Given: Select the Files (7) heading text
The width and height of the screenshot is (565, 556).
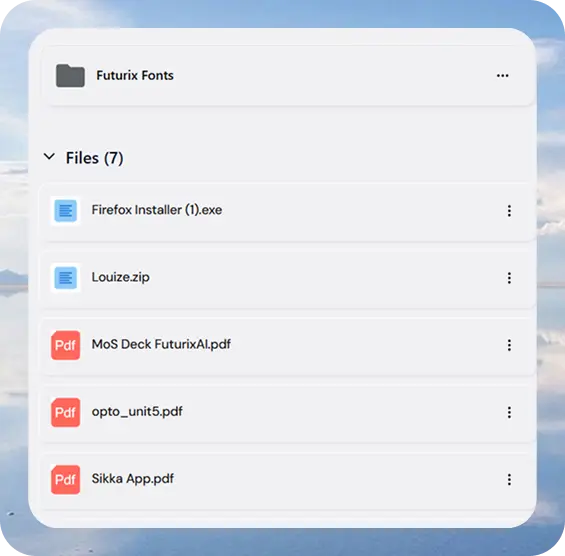Looking at the screenshot, I should pyautogui.click(x=94, y=158).
